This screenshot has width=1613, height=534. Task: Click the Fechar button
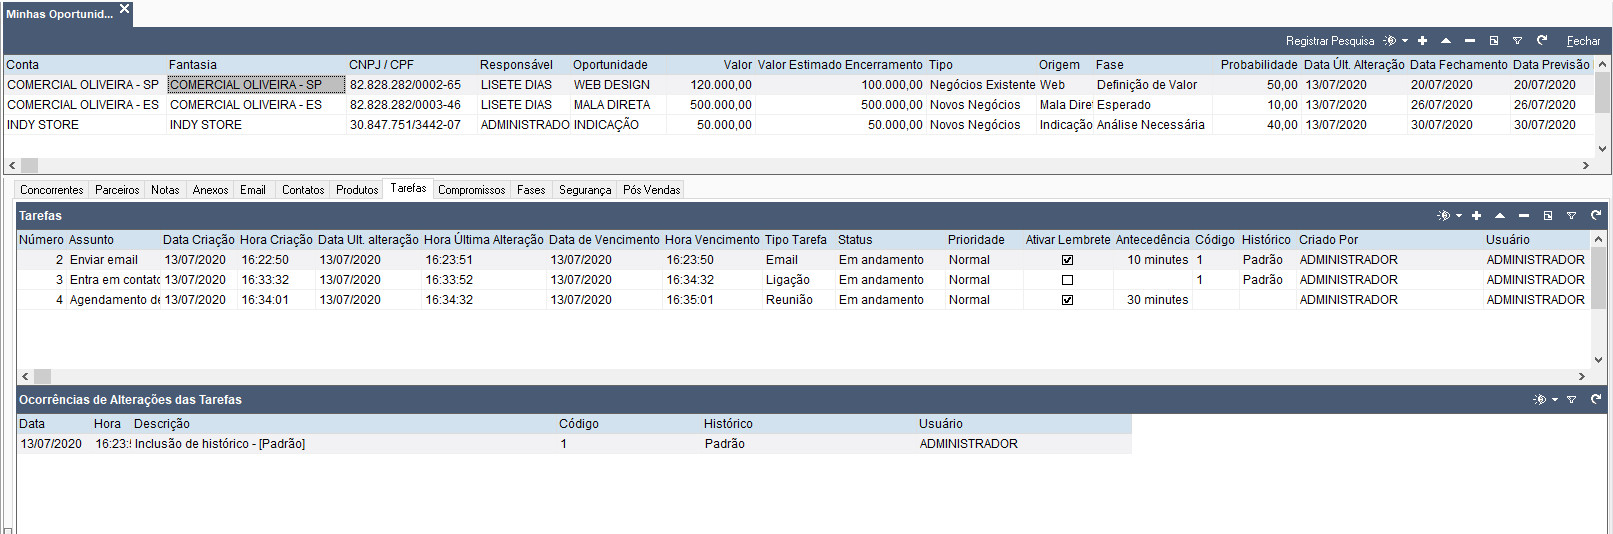click(x=1583, y=41)
